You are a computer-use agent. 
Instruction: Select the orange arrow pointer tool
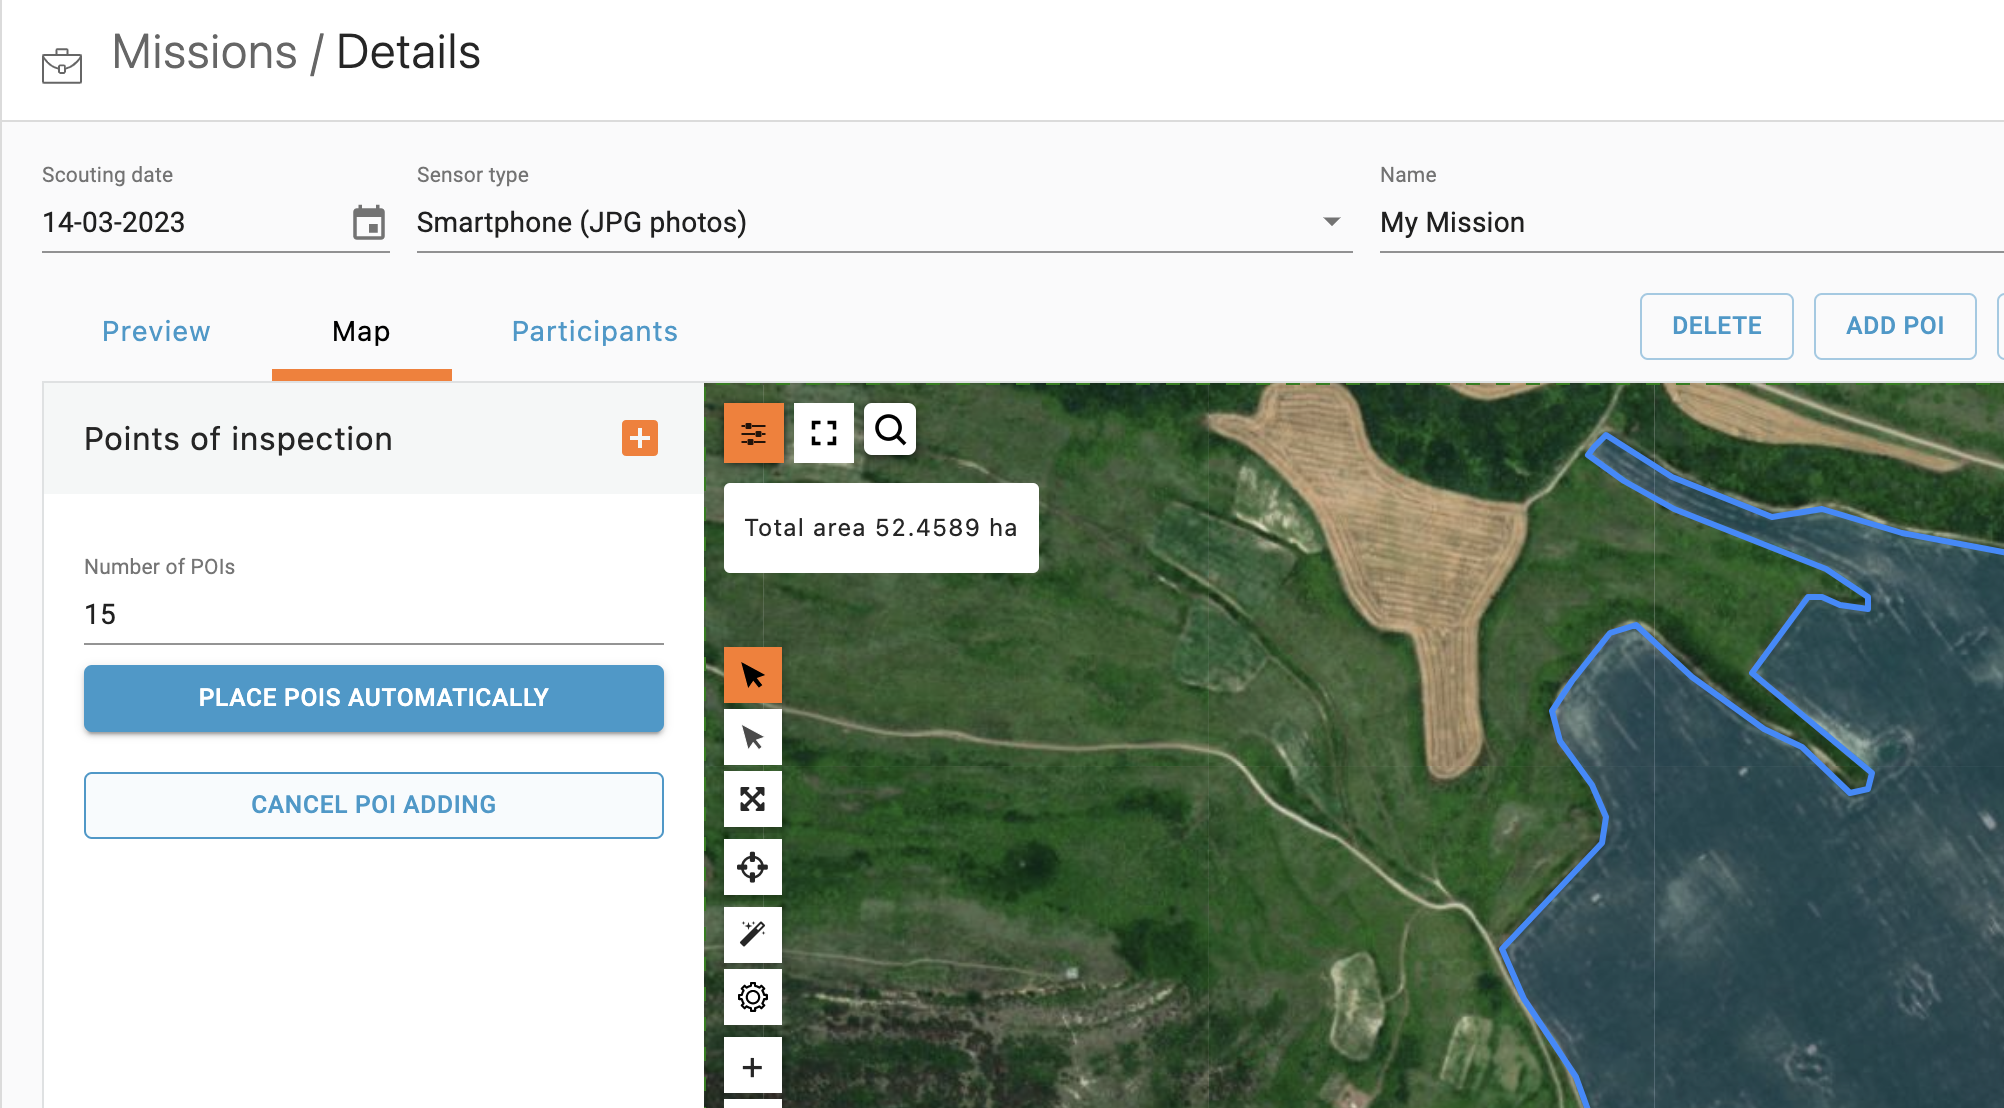coord(753,676)
